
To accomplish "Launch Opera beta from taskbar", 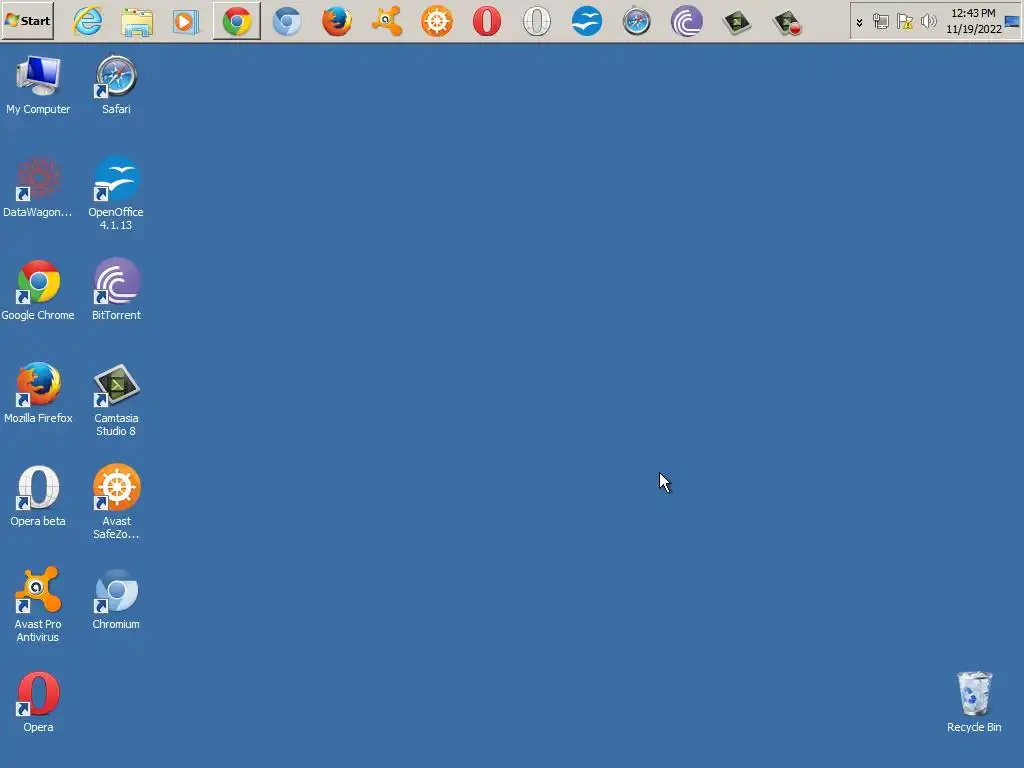I will click(536, 22).
